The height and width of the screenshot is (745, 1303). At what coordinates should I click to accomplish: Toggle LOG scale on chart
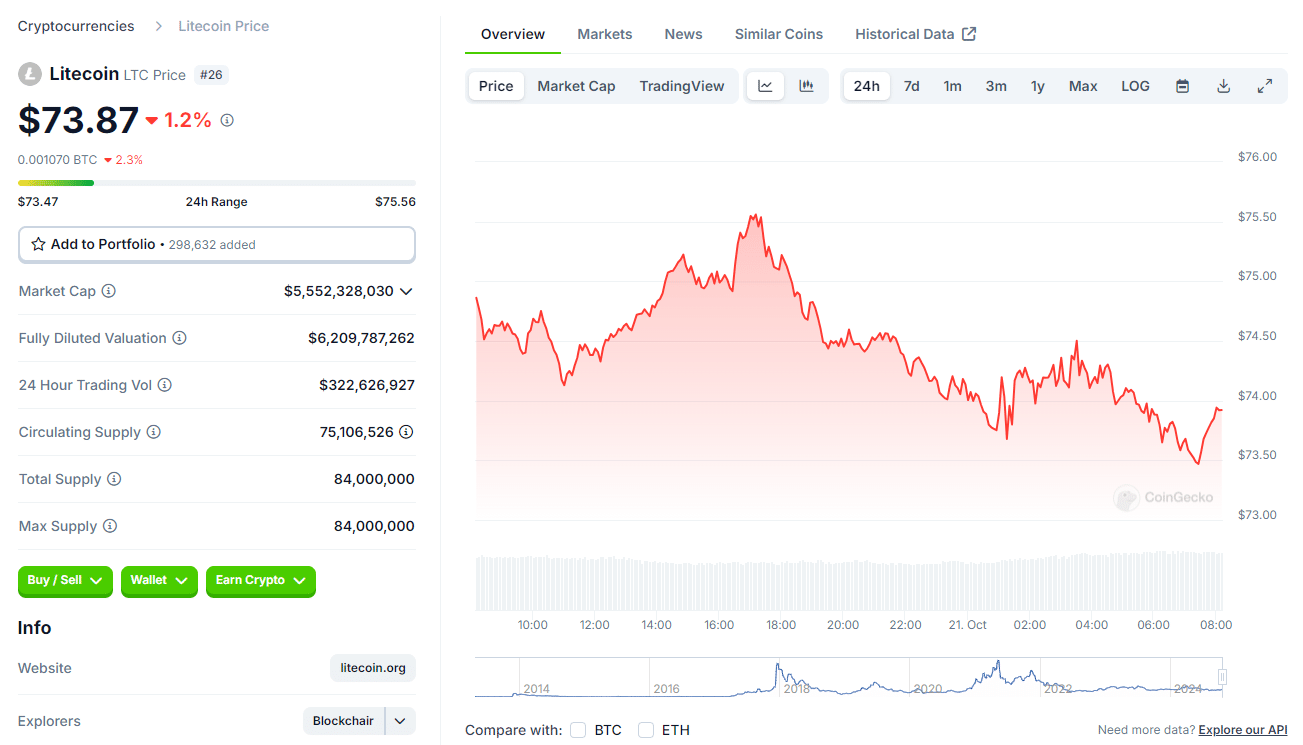[x=1136, y=86]
